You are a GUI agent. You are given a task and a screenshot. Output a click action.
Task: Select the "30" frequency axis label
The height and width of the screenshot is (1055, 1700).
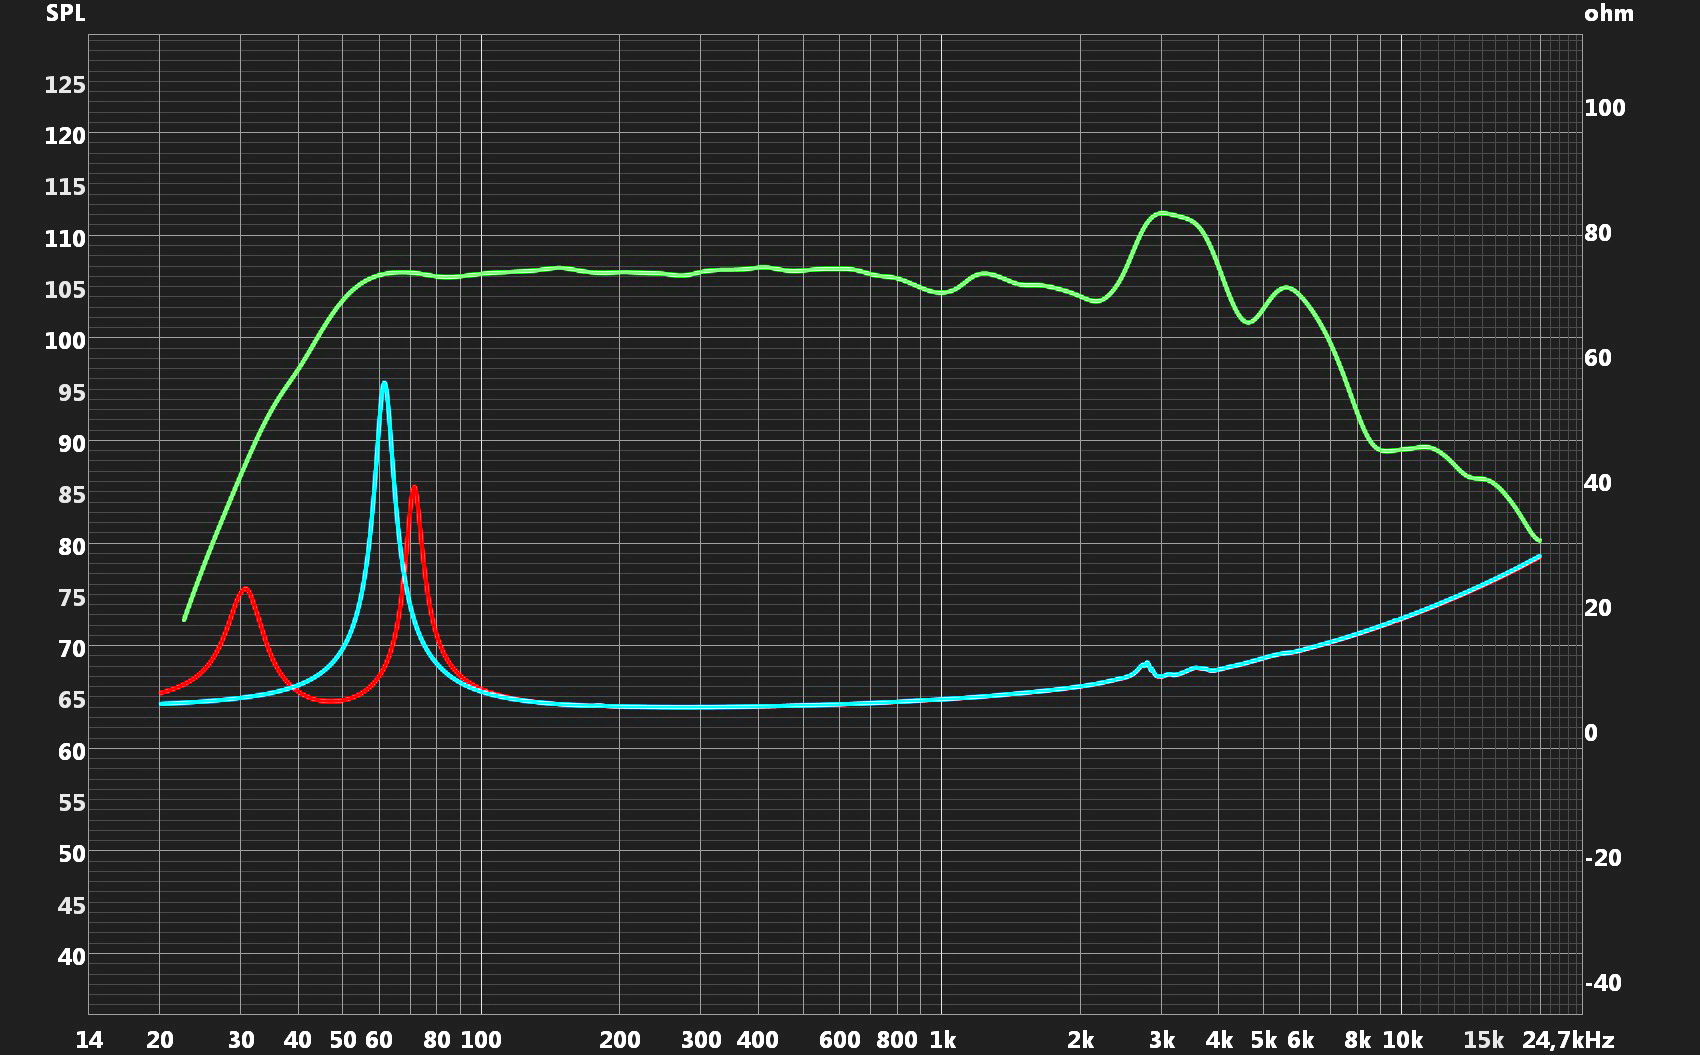pyautogui.click(x=241, y=1040)
